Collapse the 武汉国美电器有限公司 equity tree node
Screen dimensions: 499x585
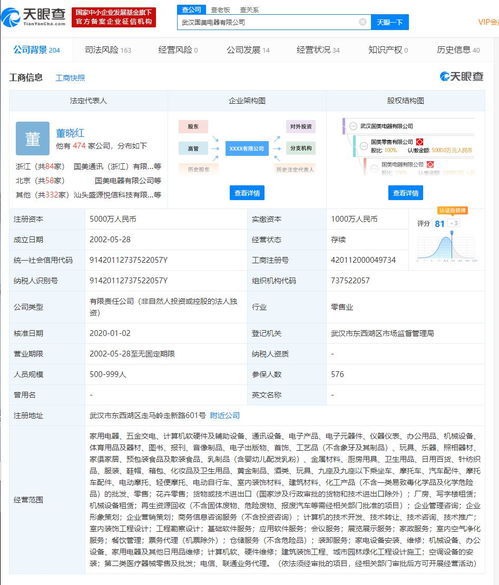[353, 126]
